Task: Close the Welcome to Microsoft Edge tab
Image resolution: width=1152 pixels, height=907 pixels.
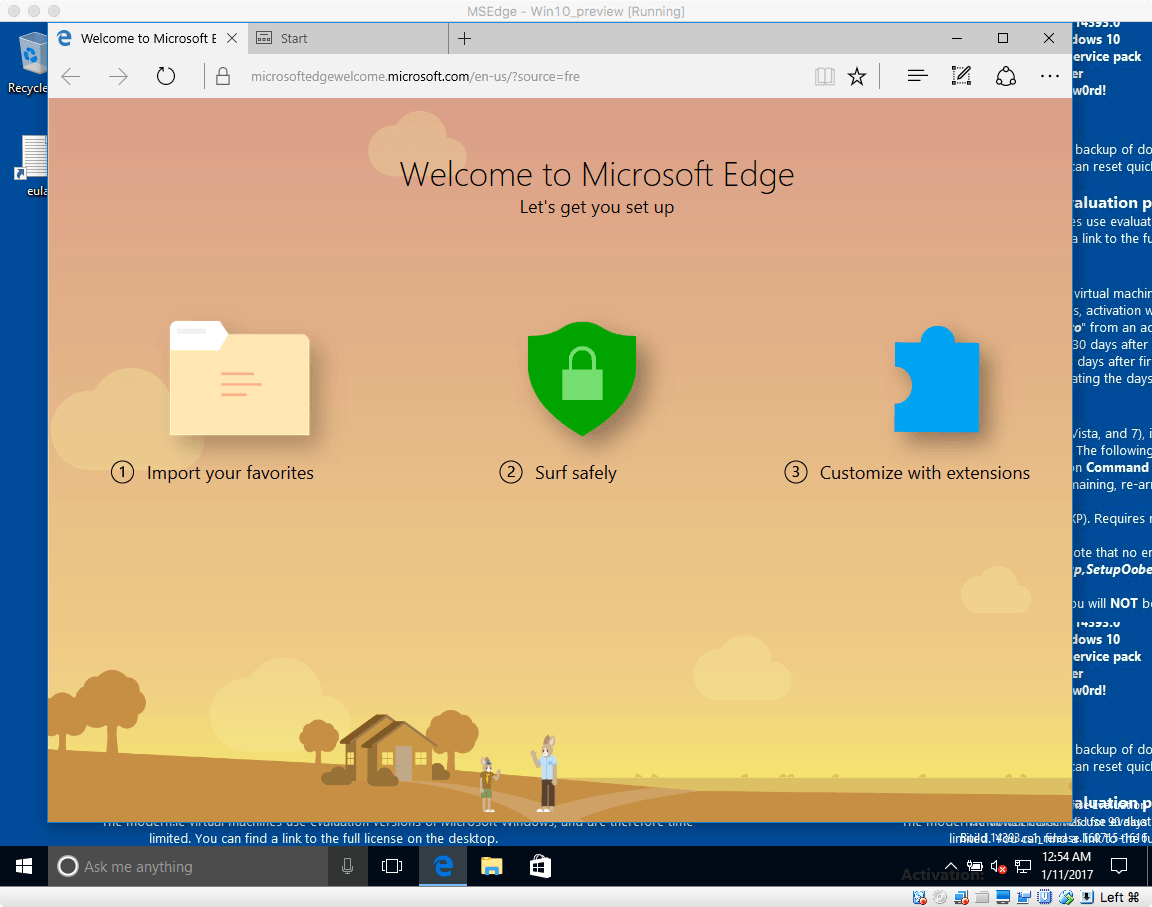Action: pos(231,38)
